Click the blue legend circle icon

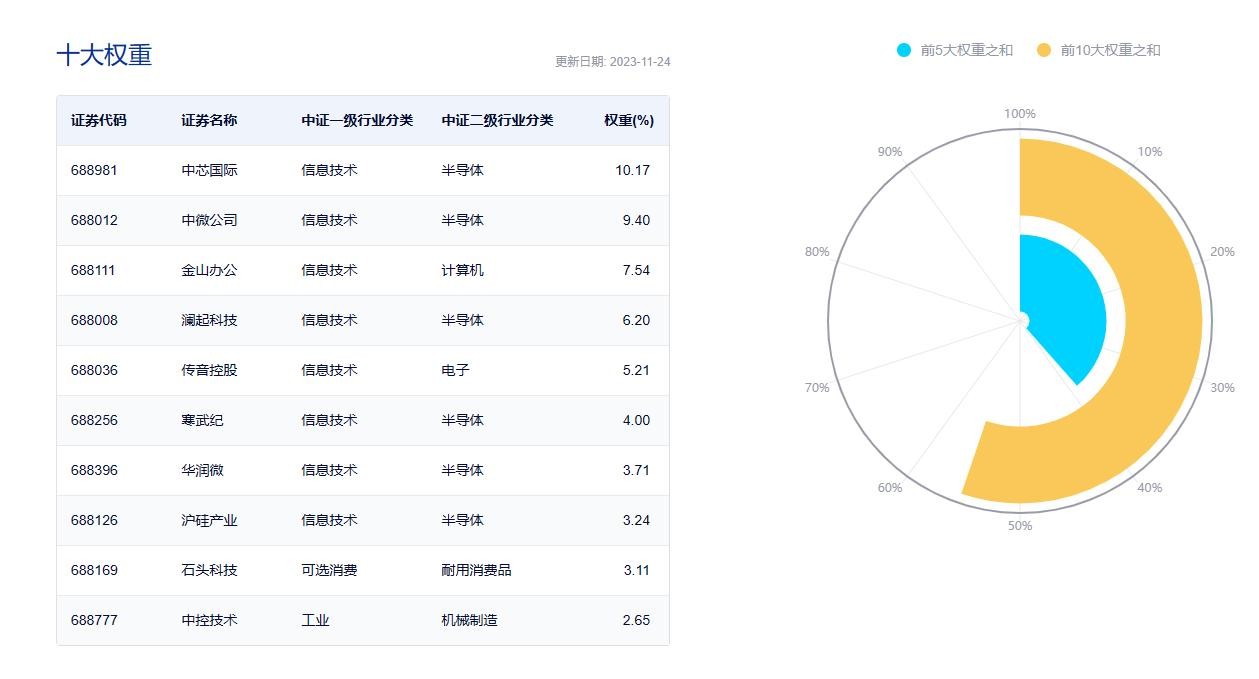tap(904, 50)
